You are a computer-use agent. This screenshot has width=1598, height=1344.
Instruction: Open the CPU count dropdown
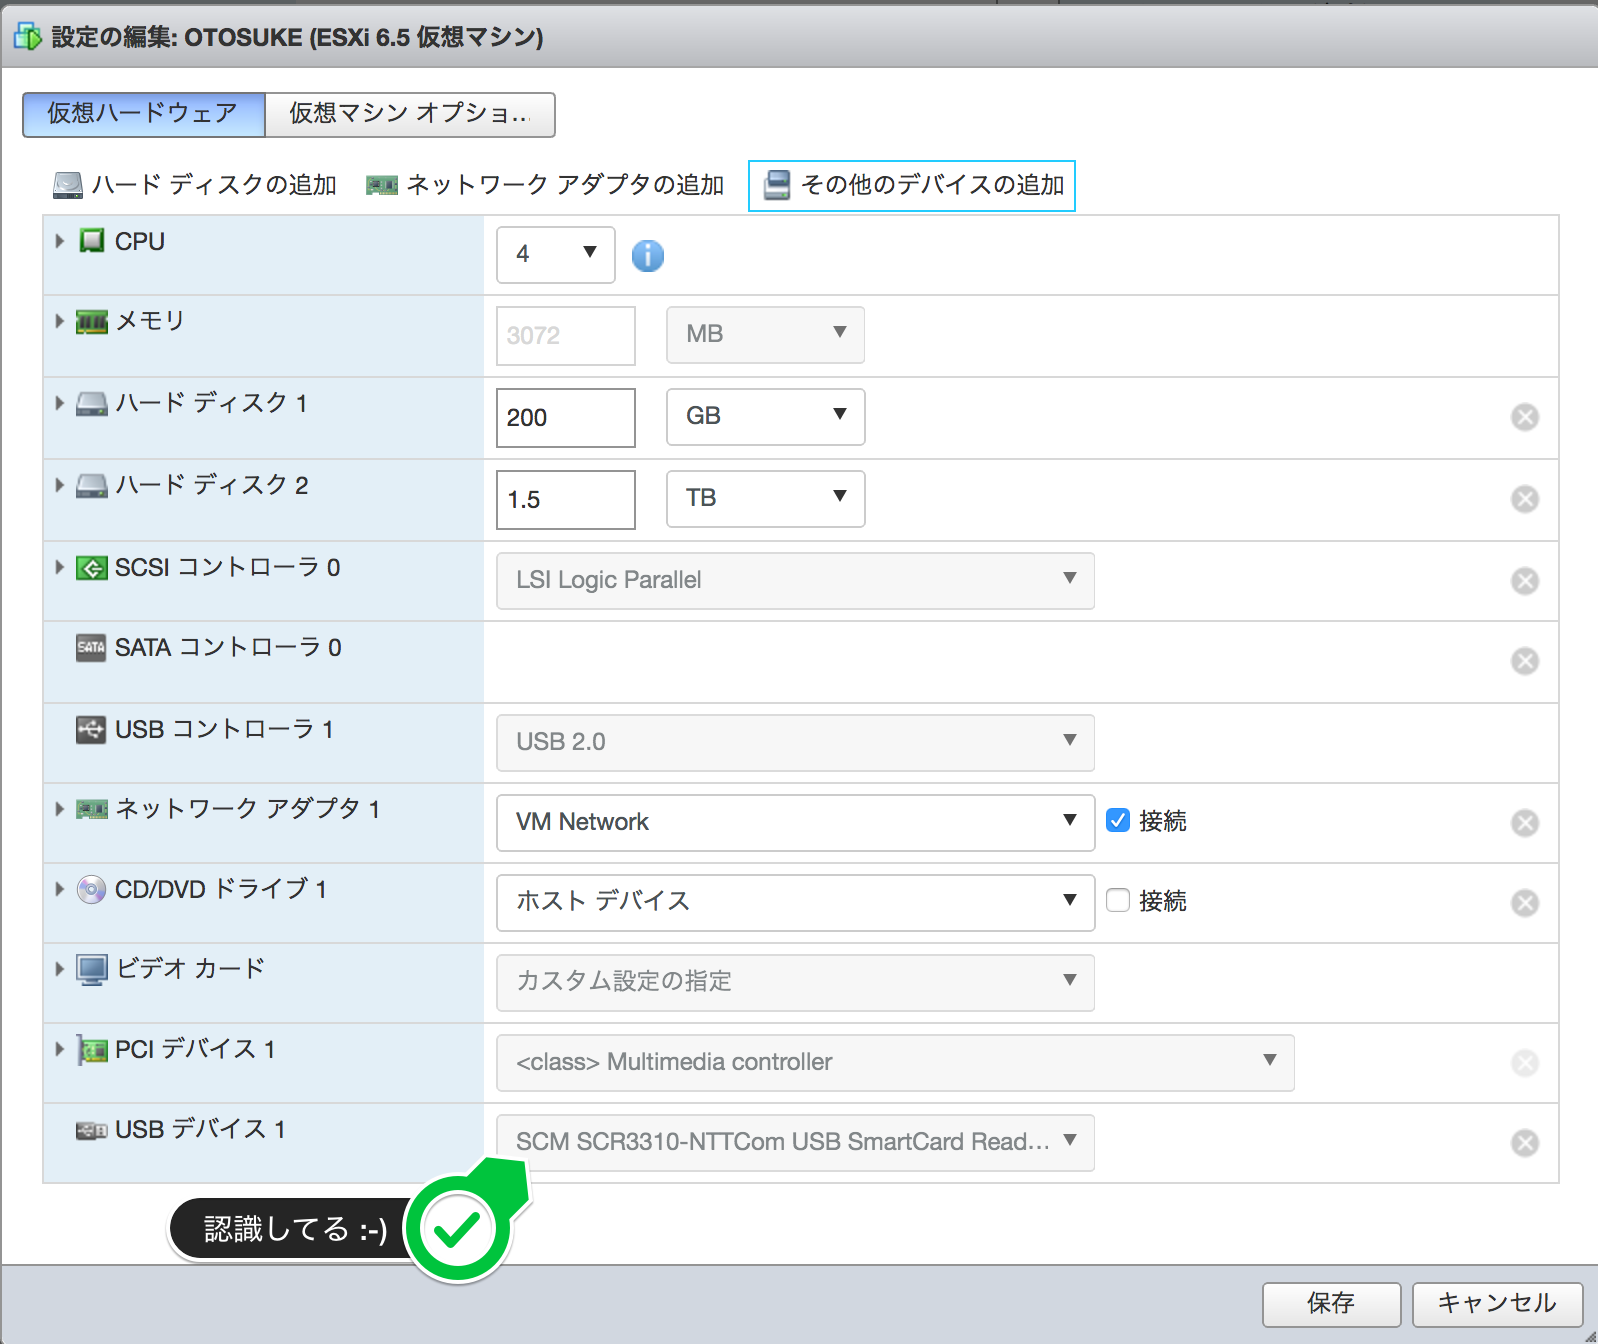tap(556, 255)
